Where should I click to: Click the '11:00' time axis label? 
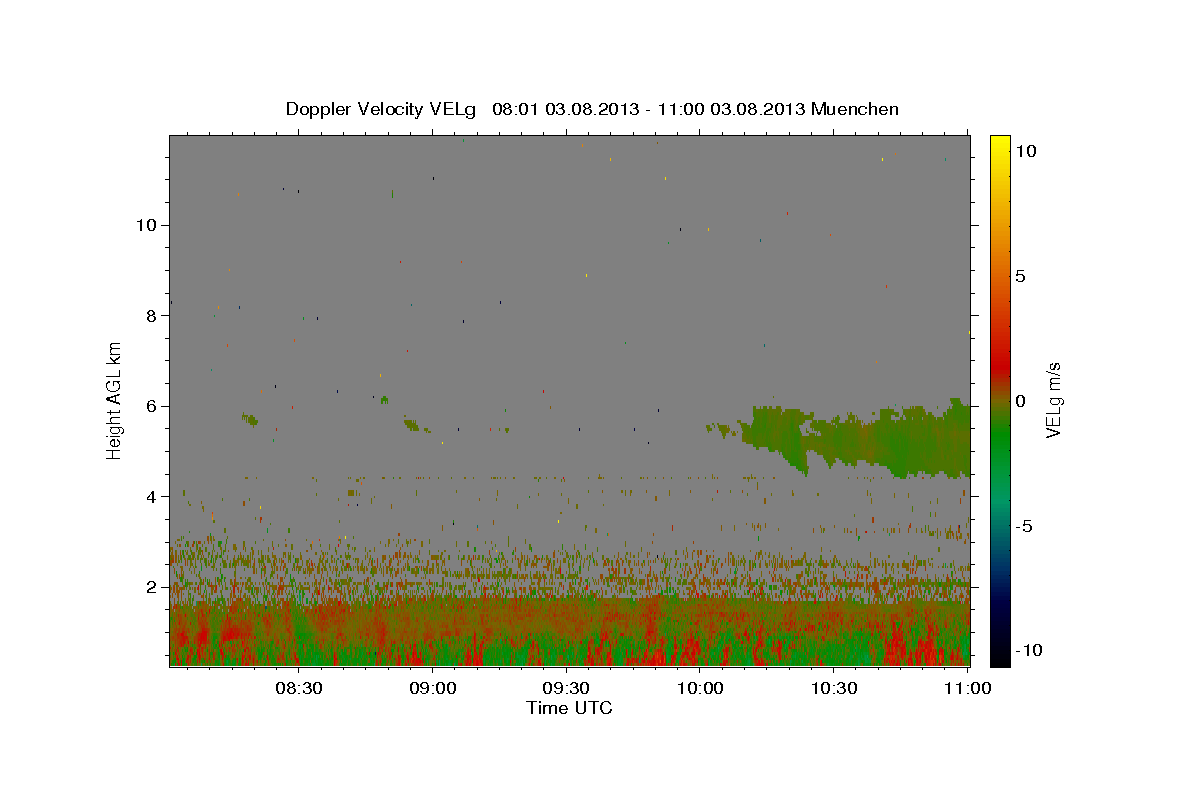(968, 688)
